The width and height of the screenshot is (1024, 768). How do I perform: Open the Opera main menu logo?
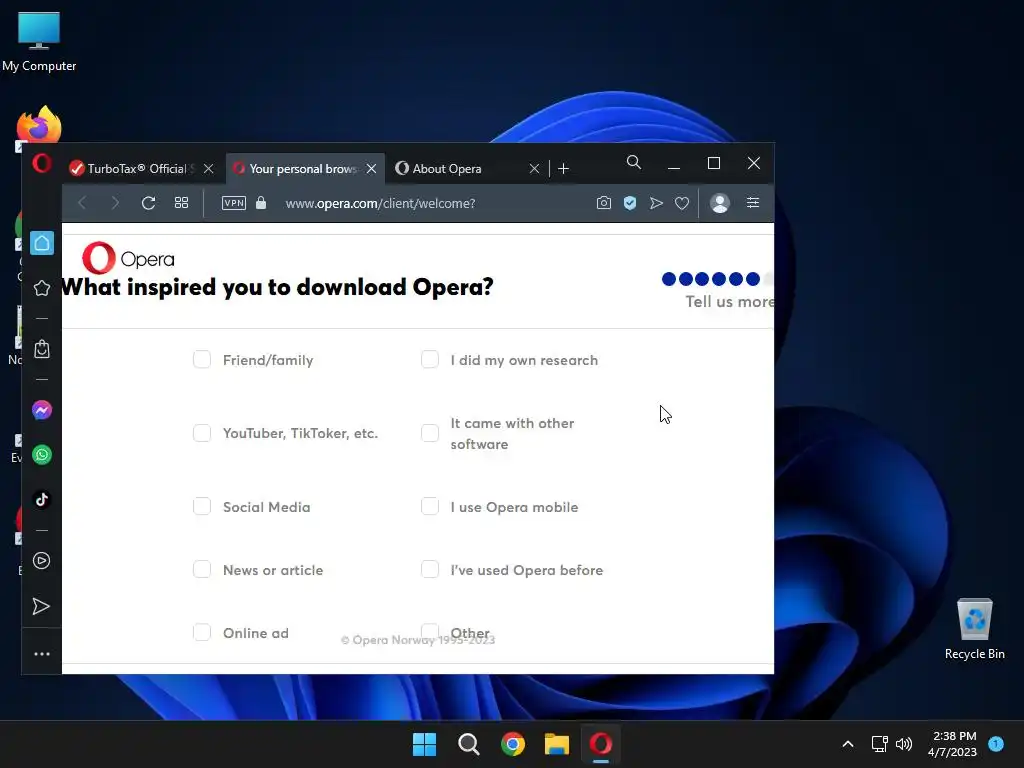tap(42, 163)
